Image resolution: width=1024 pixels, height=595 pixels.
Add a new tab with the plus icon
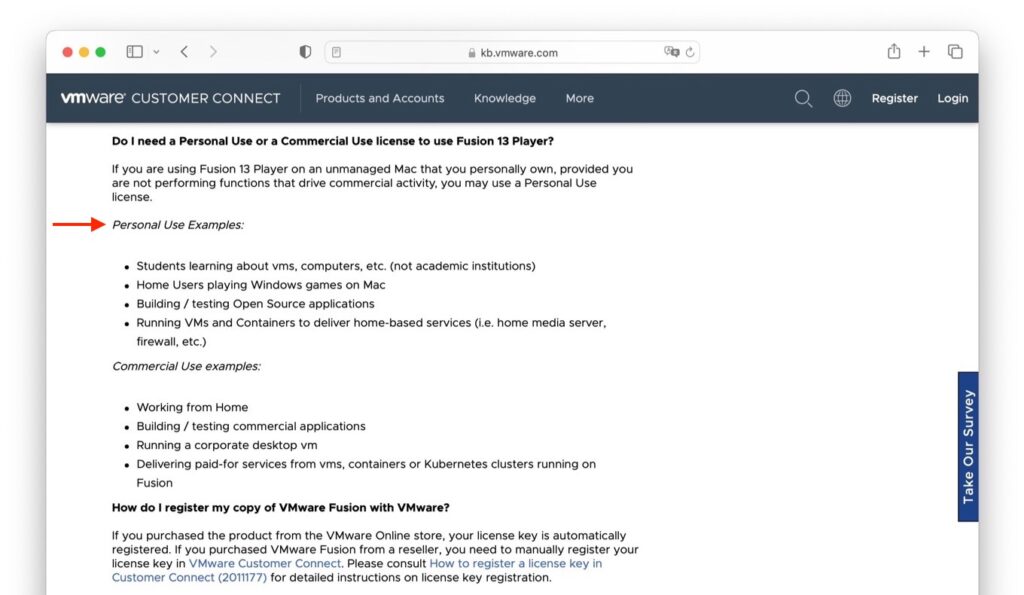pos(923,52)
